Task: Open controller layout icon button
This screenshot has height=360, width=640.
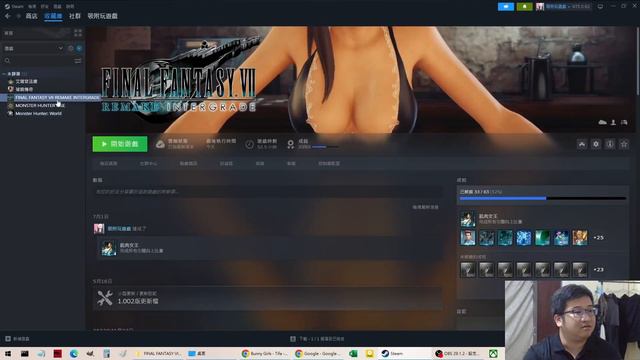Action: click(x=582, y=144)
